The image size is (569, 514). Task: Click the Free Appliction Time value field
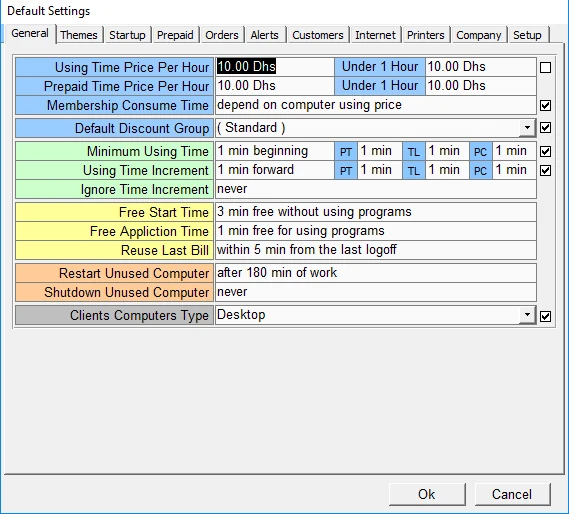point(376,231)
